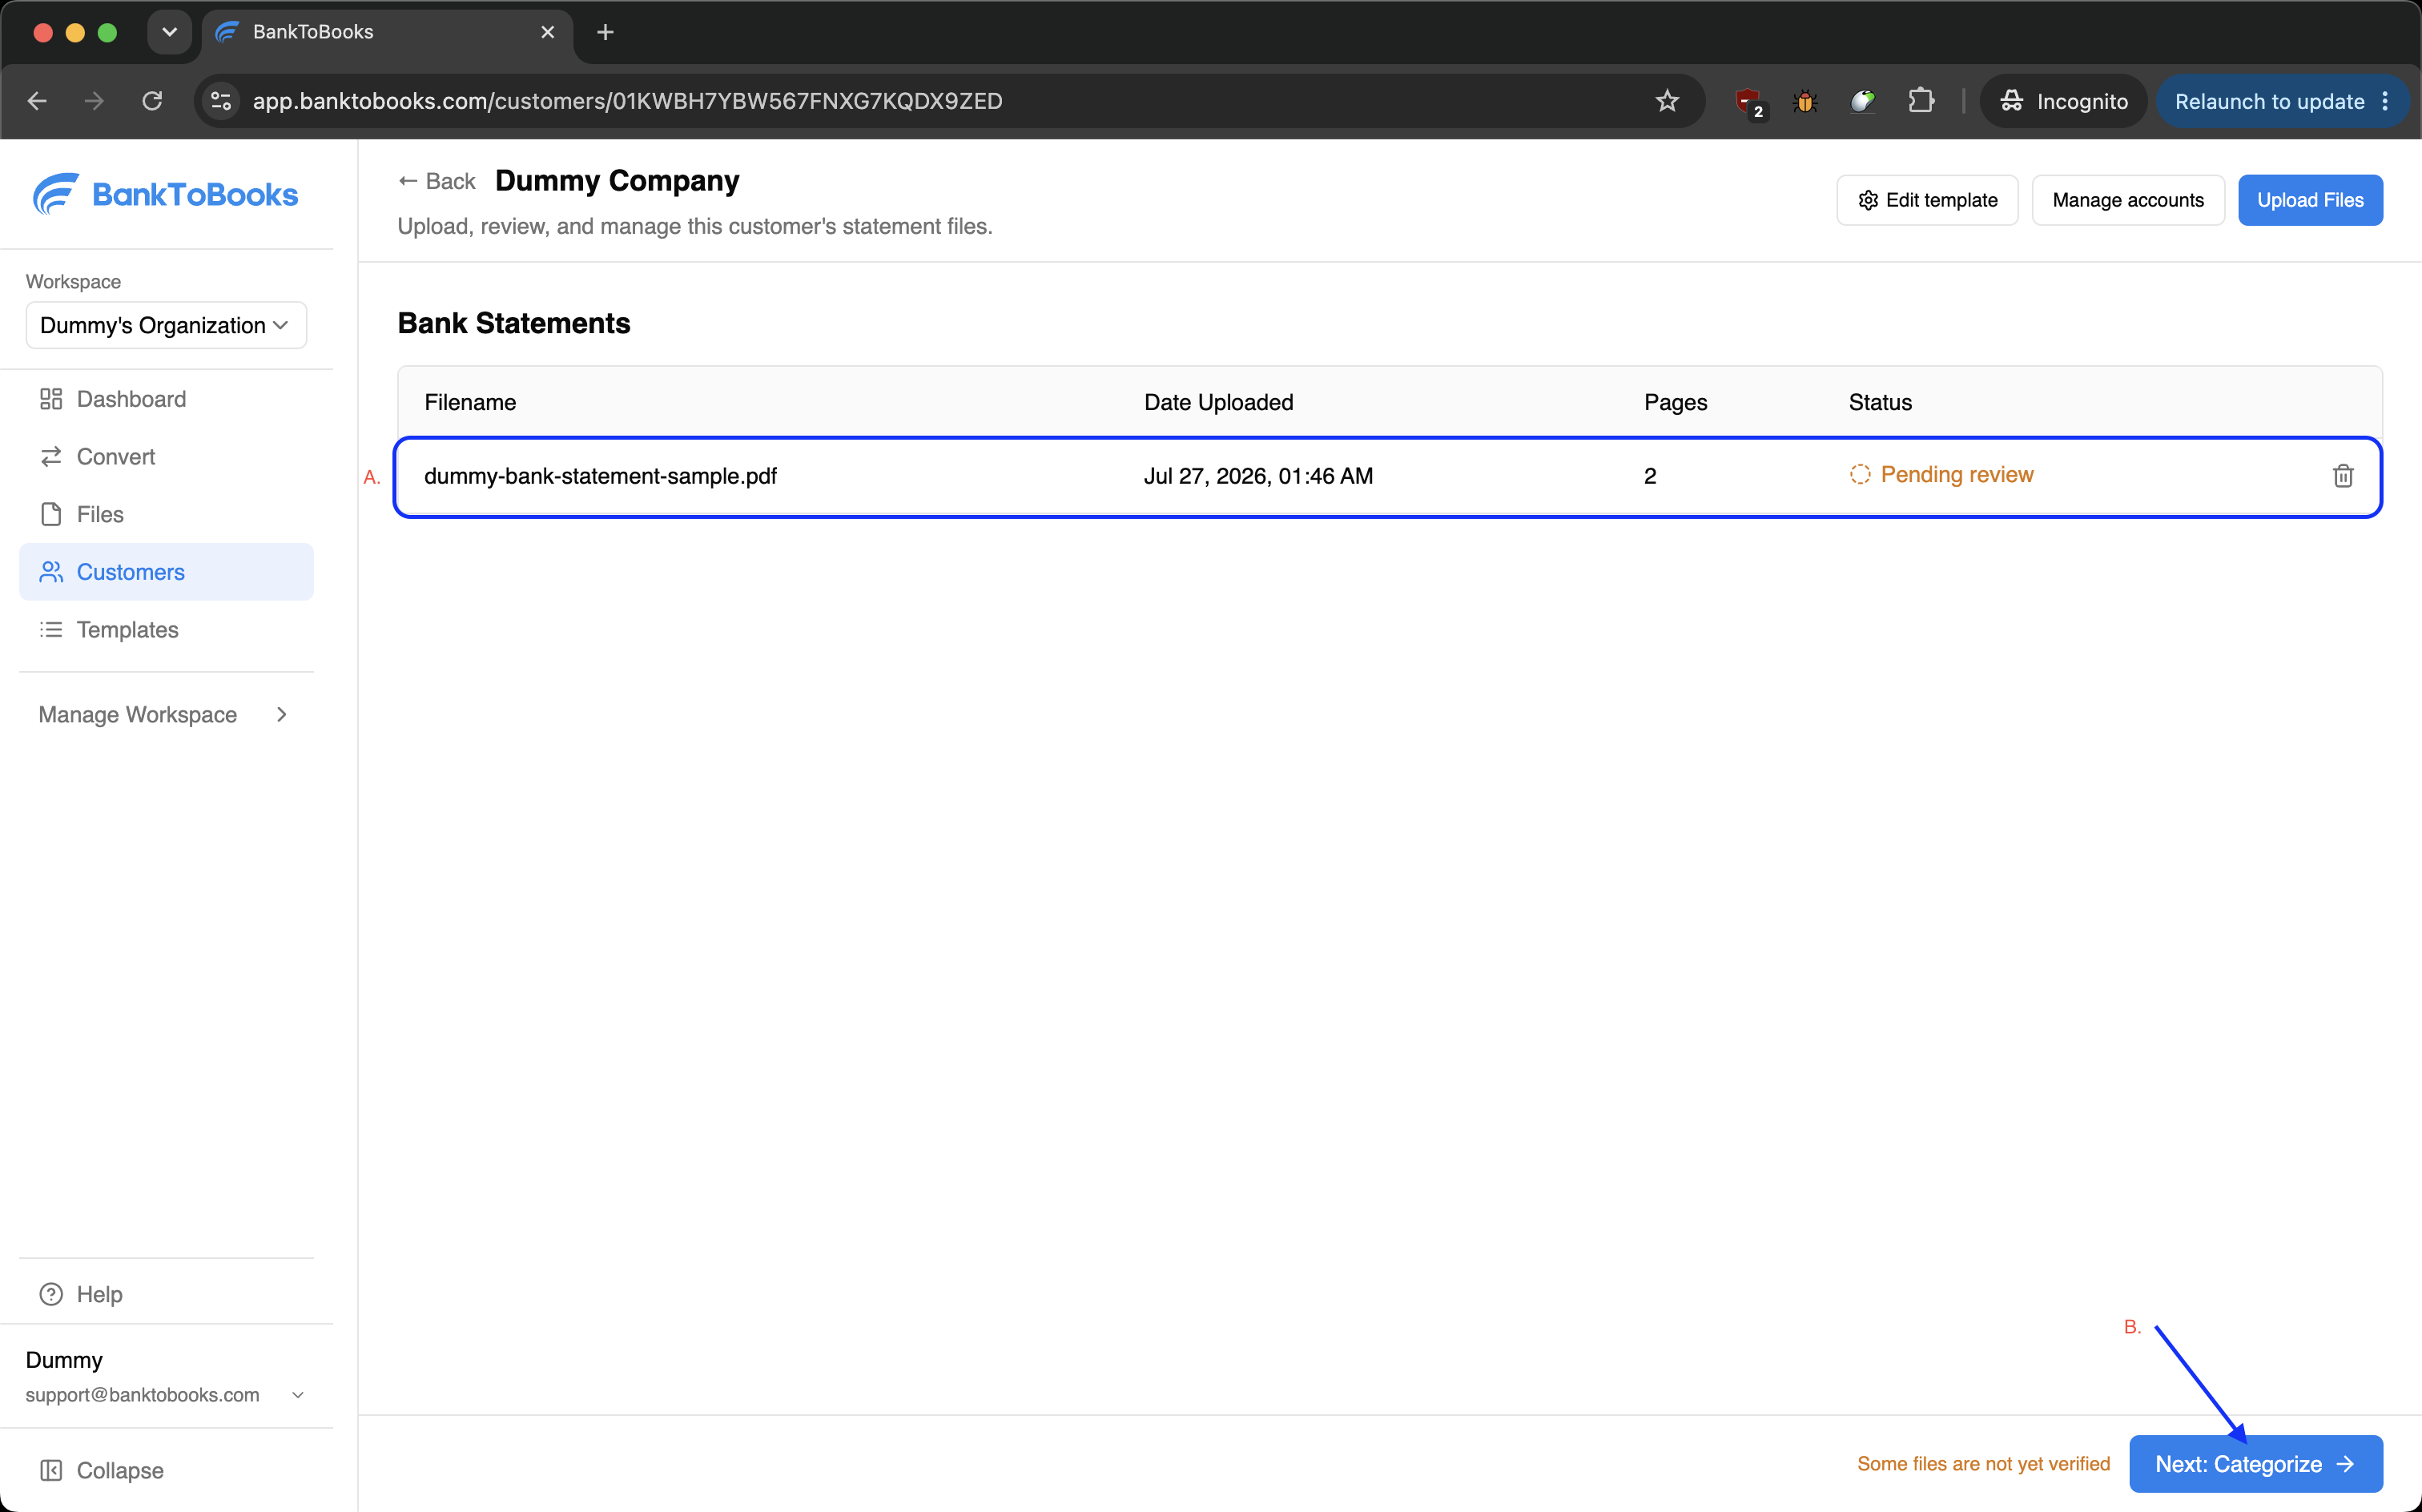Select the BankToBooks browser tab
2422x1512 pixels.
pos(387,32)
